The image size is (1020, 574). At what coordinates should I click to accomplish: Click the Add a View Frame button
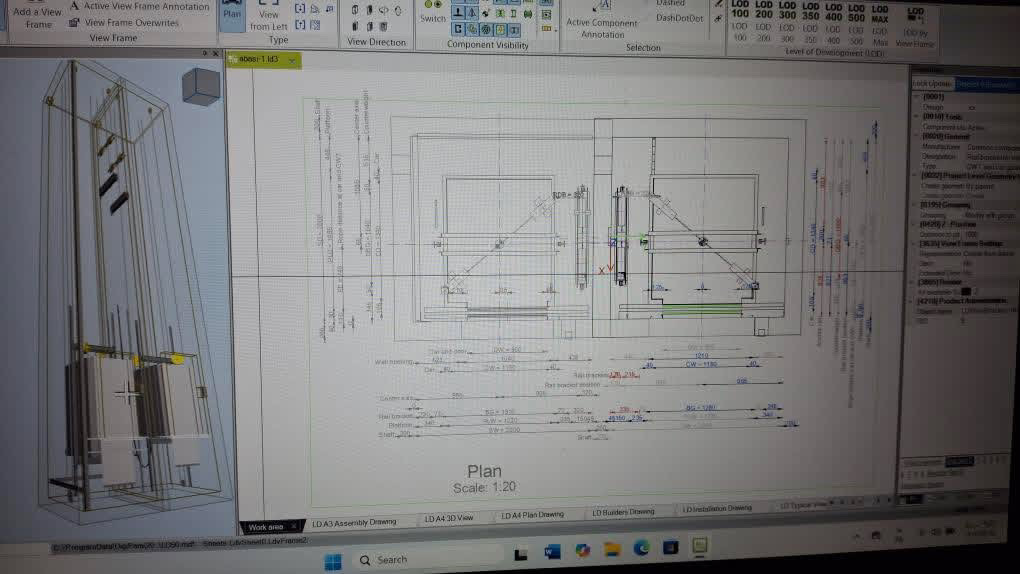point(37,17)
